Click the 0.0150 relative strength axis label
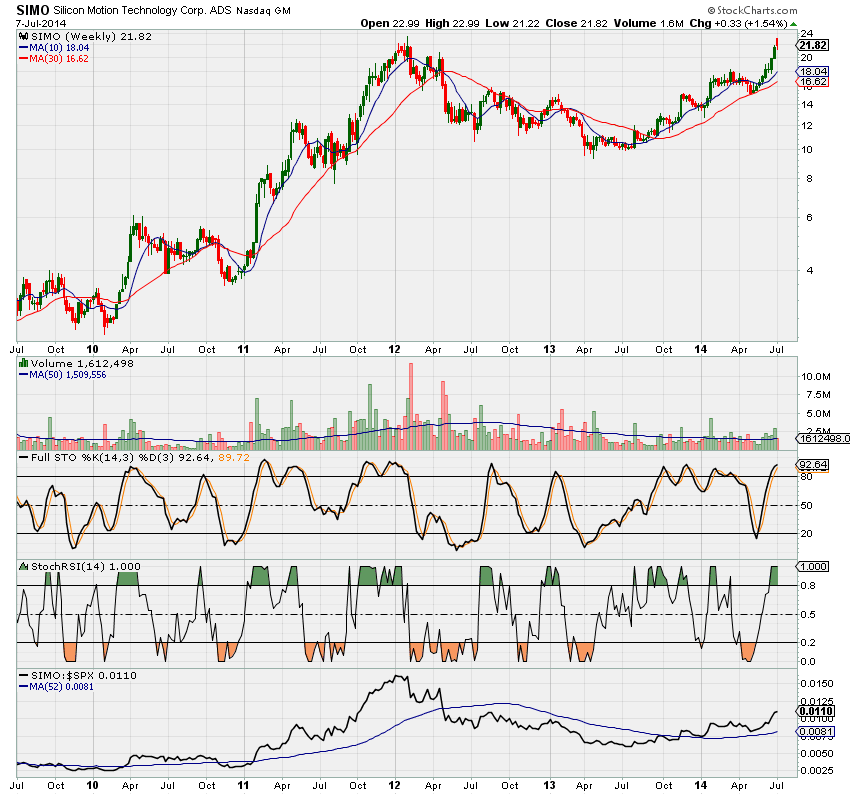 click(817, 683)
